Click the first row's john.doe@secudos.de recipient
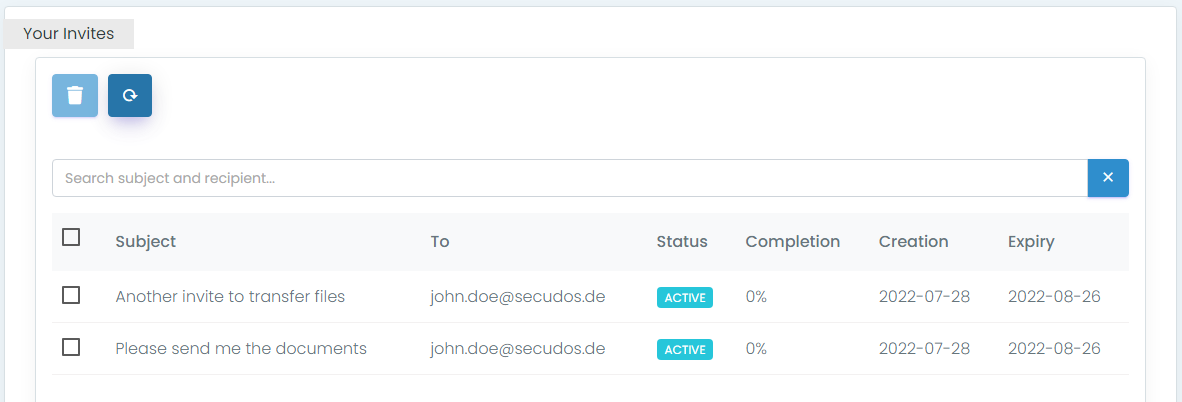The image size is (1182, 402). coord(518,297)
